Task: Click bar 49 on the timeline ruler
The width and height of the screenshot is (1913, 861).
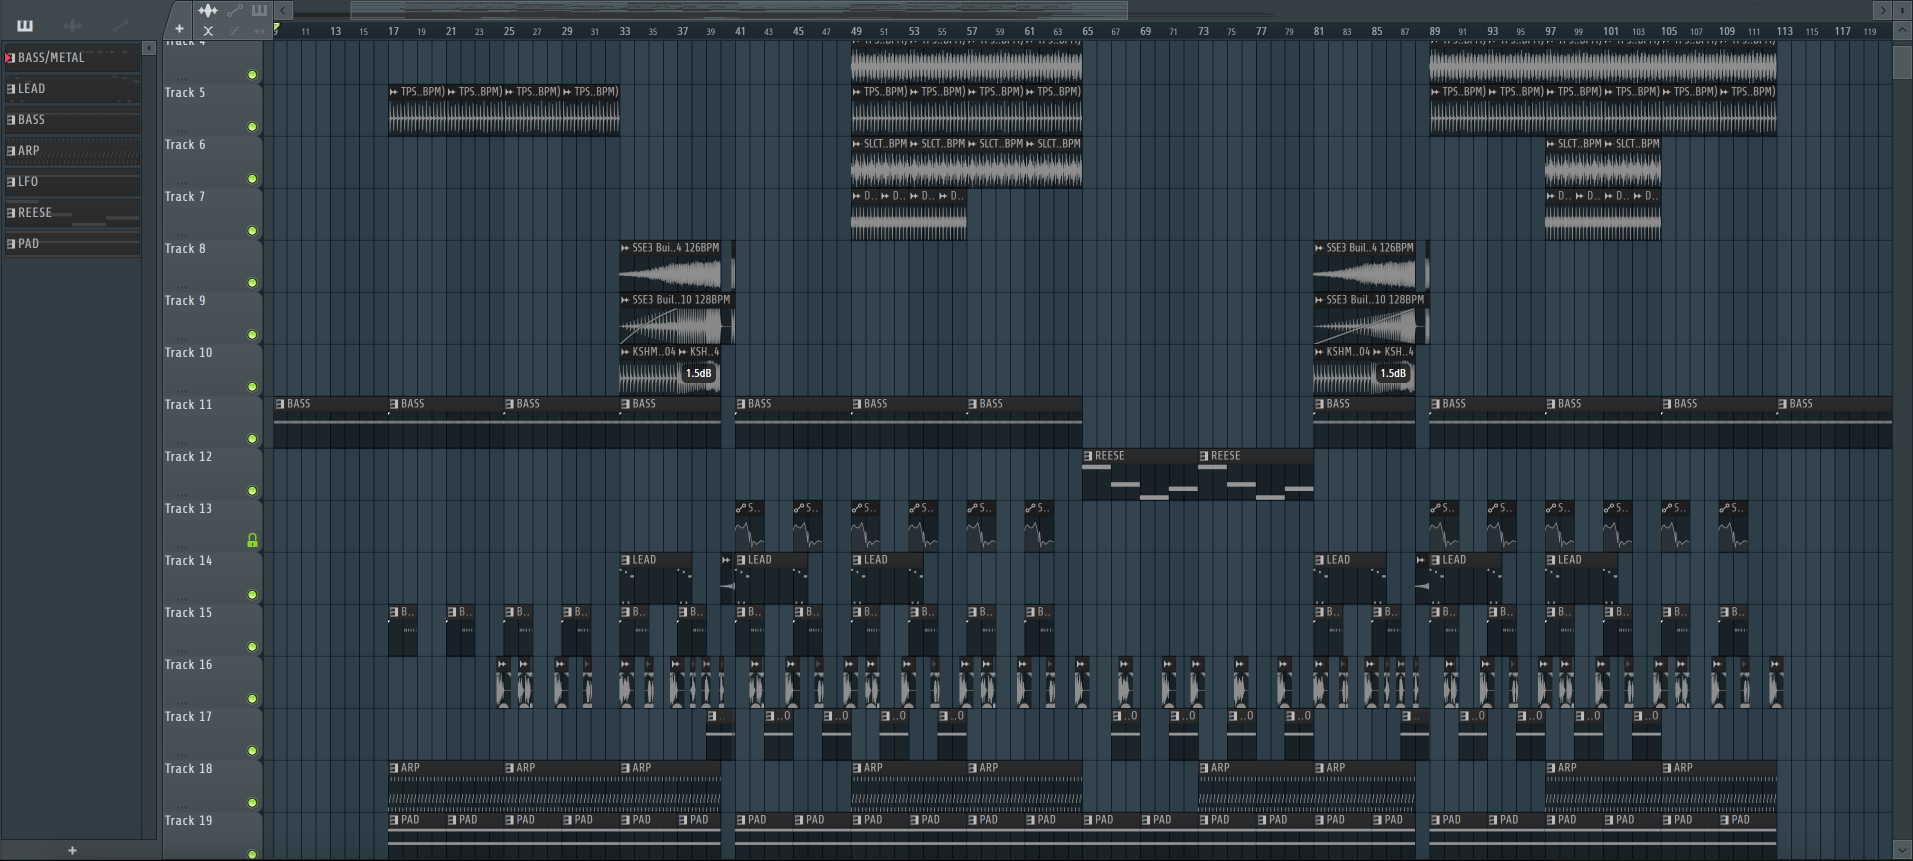Action: (856, 31)
